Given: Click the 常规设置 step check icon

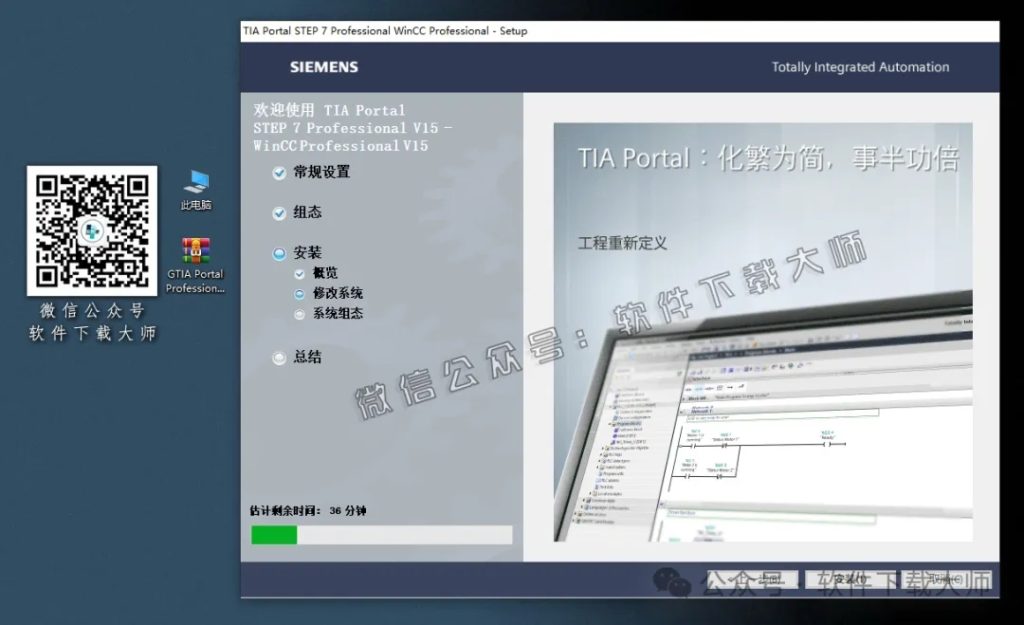Looking at the screenshot, I should point(278,172).
